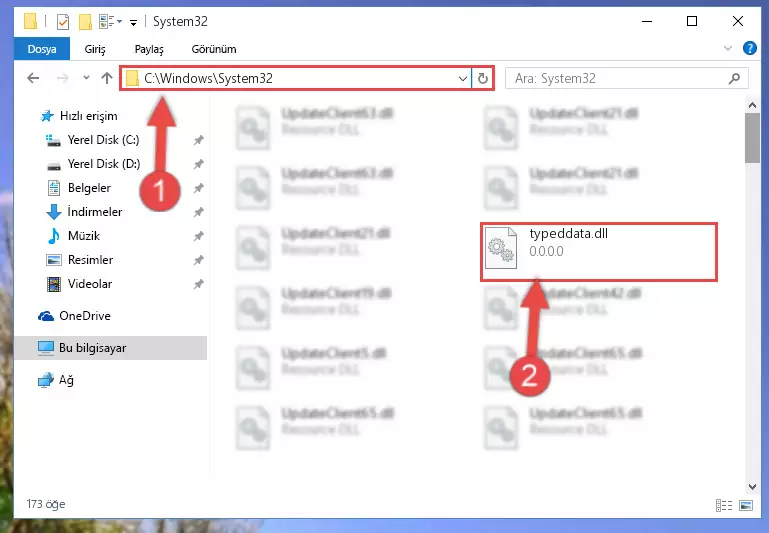This screenshot has width=769, height=533.
Task: Go up one folder level arrow
Action: [106, 78]
